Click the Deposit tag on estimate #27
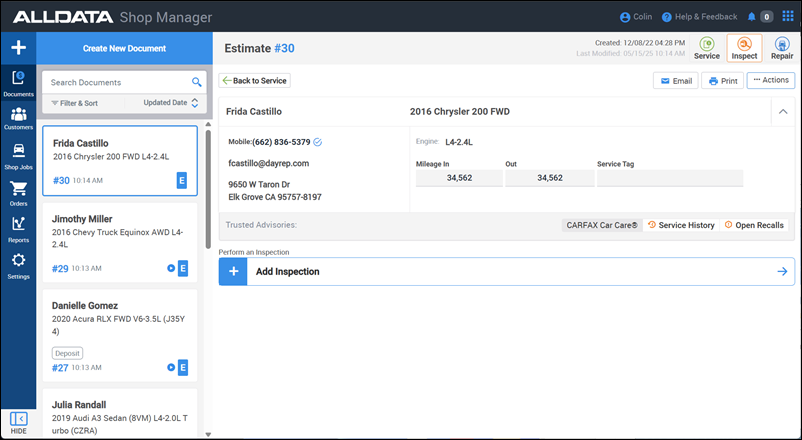Viewport: 802px width, 440px height. [67, 353]
